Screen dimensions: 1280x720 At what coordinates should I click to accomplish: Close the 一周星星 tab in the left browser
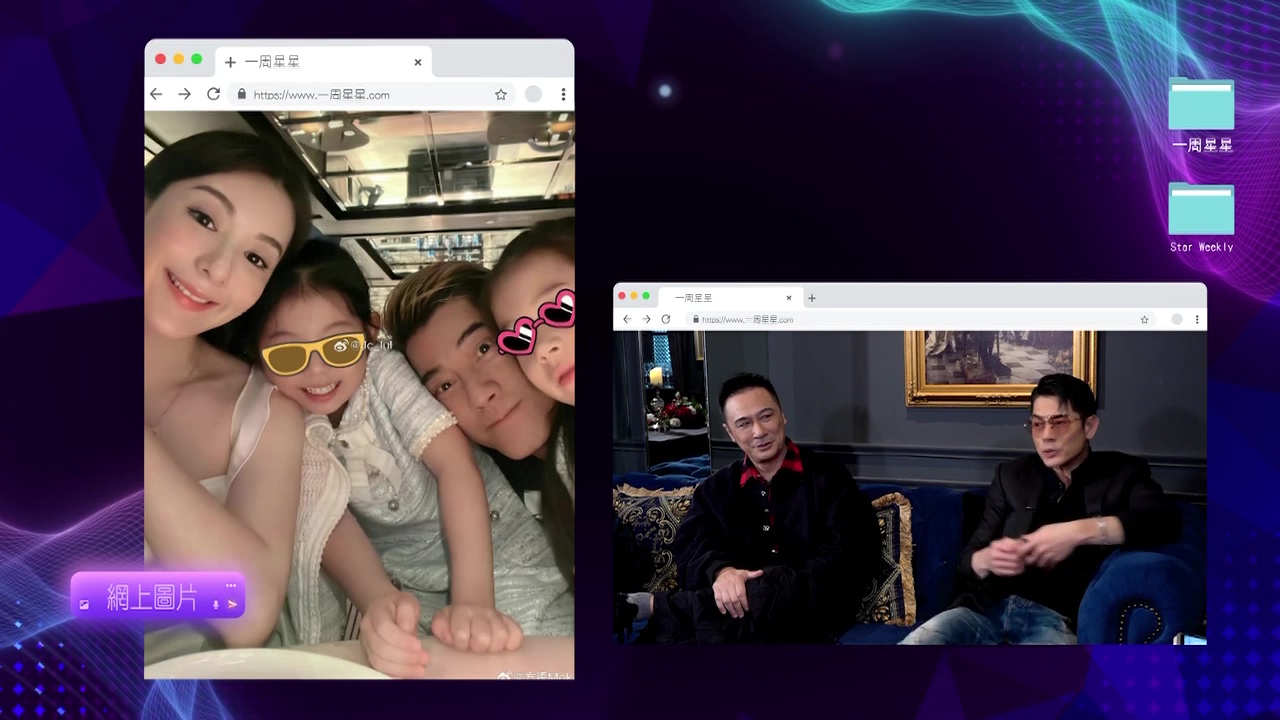click(418, 62)
